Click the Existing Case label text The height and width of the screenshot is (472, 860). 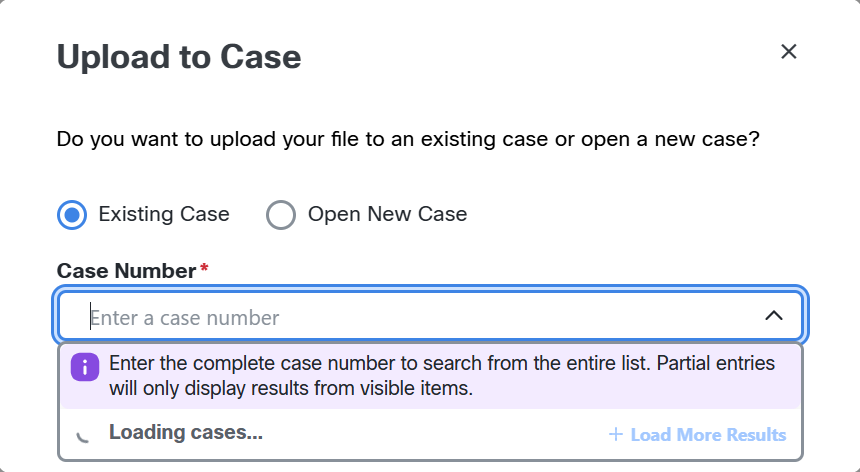click(x=164, y=214)
